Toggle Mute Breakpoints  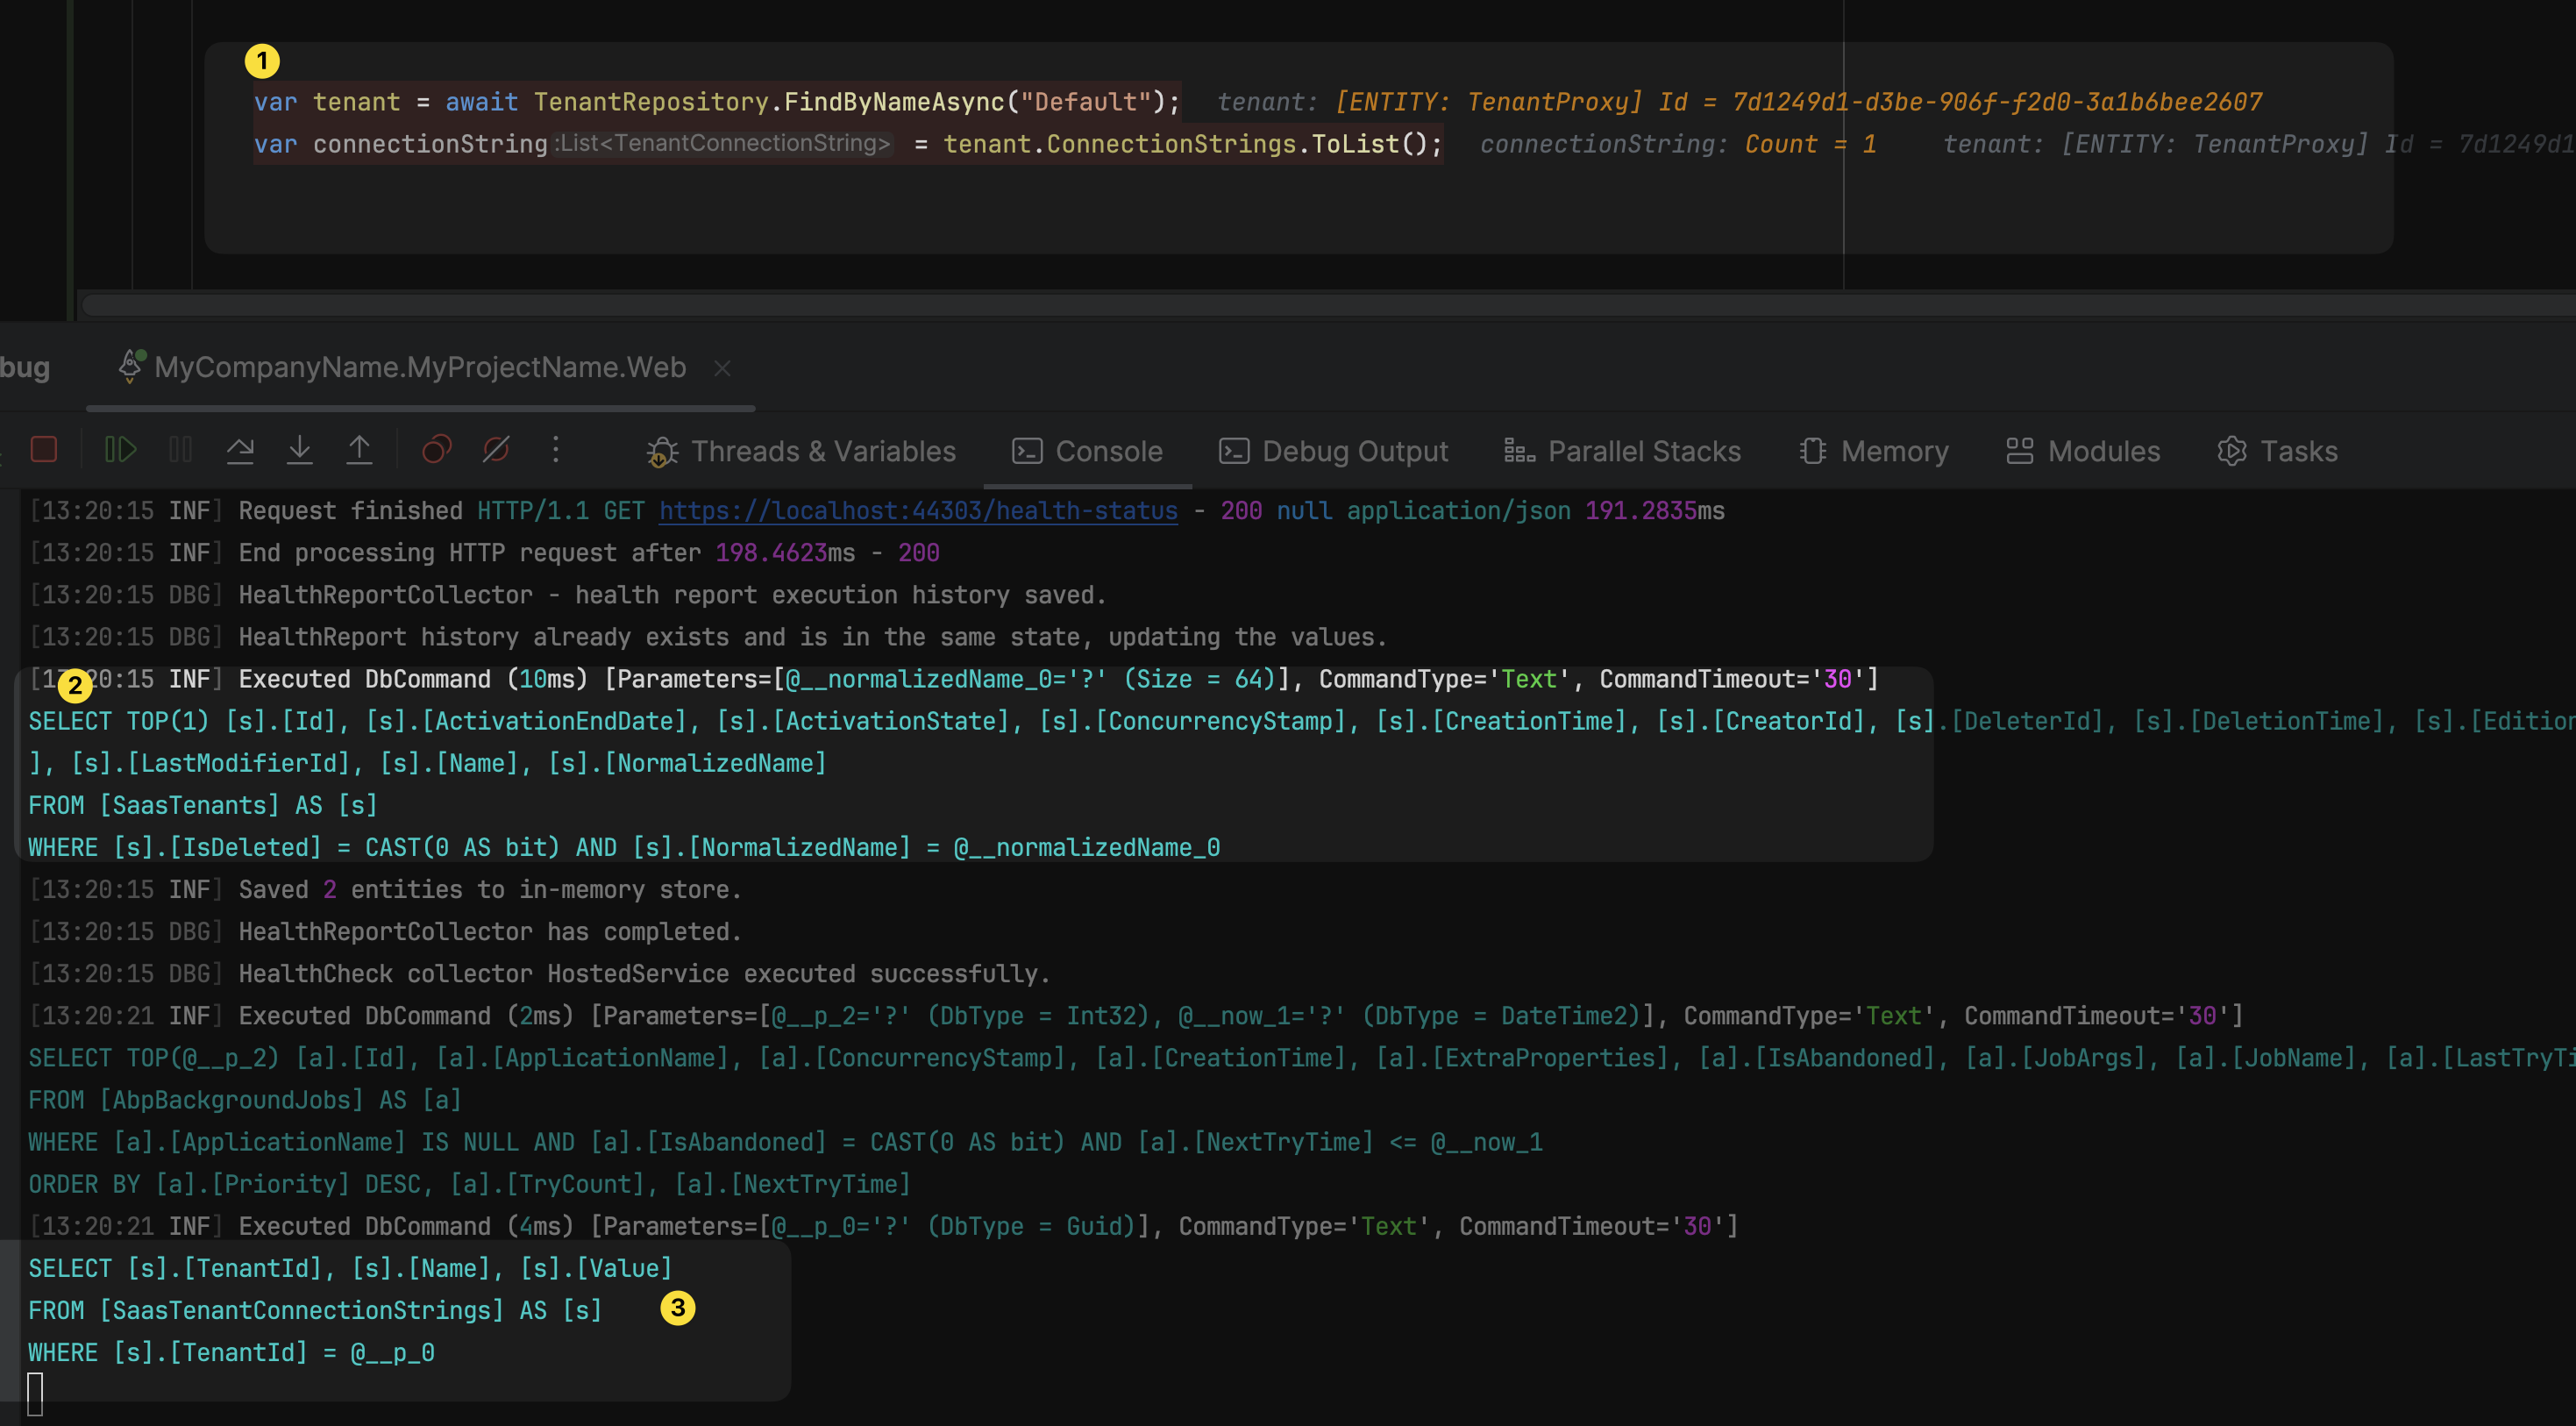(496, 450)
